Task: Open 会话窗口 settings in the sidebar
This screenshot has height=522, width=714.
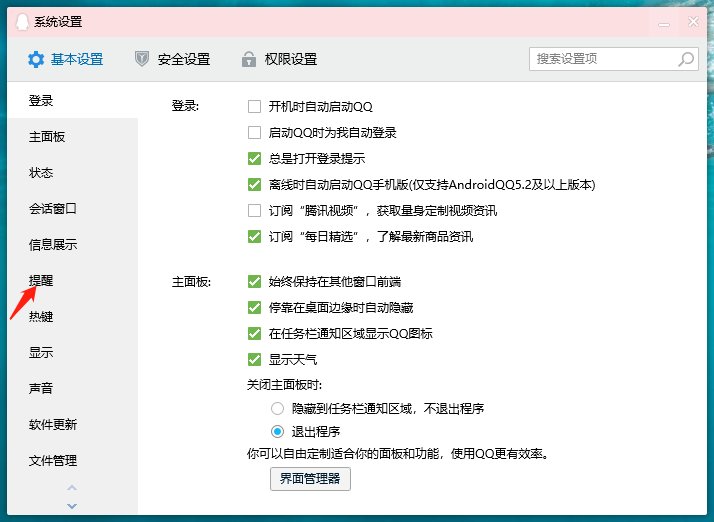Action: (x=72, y=208)
